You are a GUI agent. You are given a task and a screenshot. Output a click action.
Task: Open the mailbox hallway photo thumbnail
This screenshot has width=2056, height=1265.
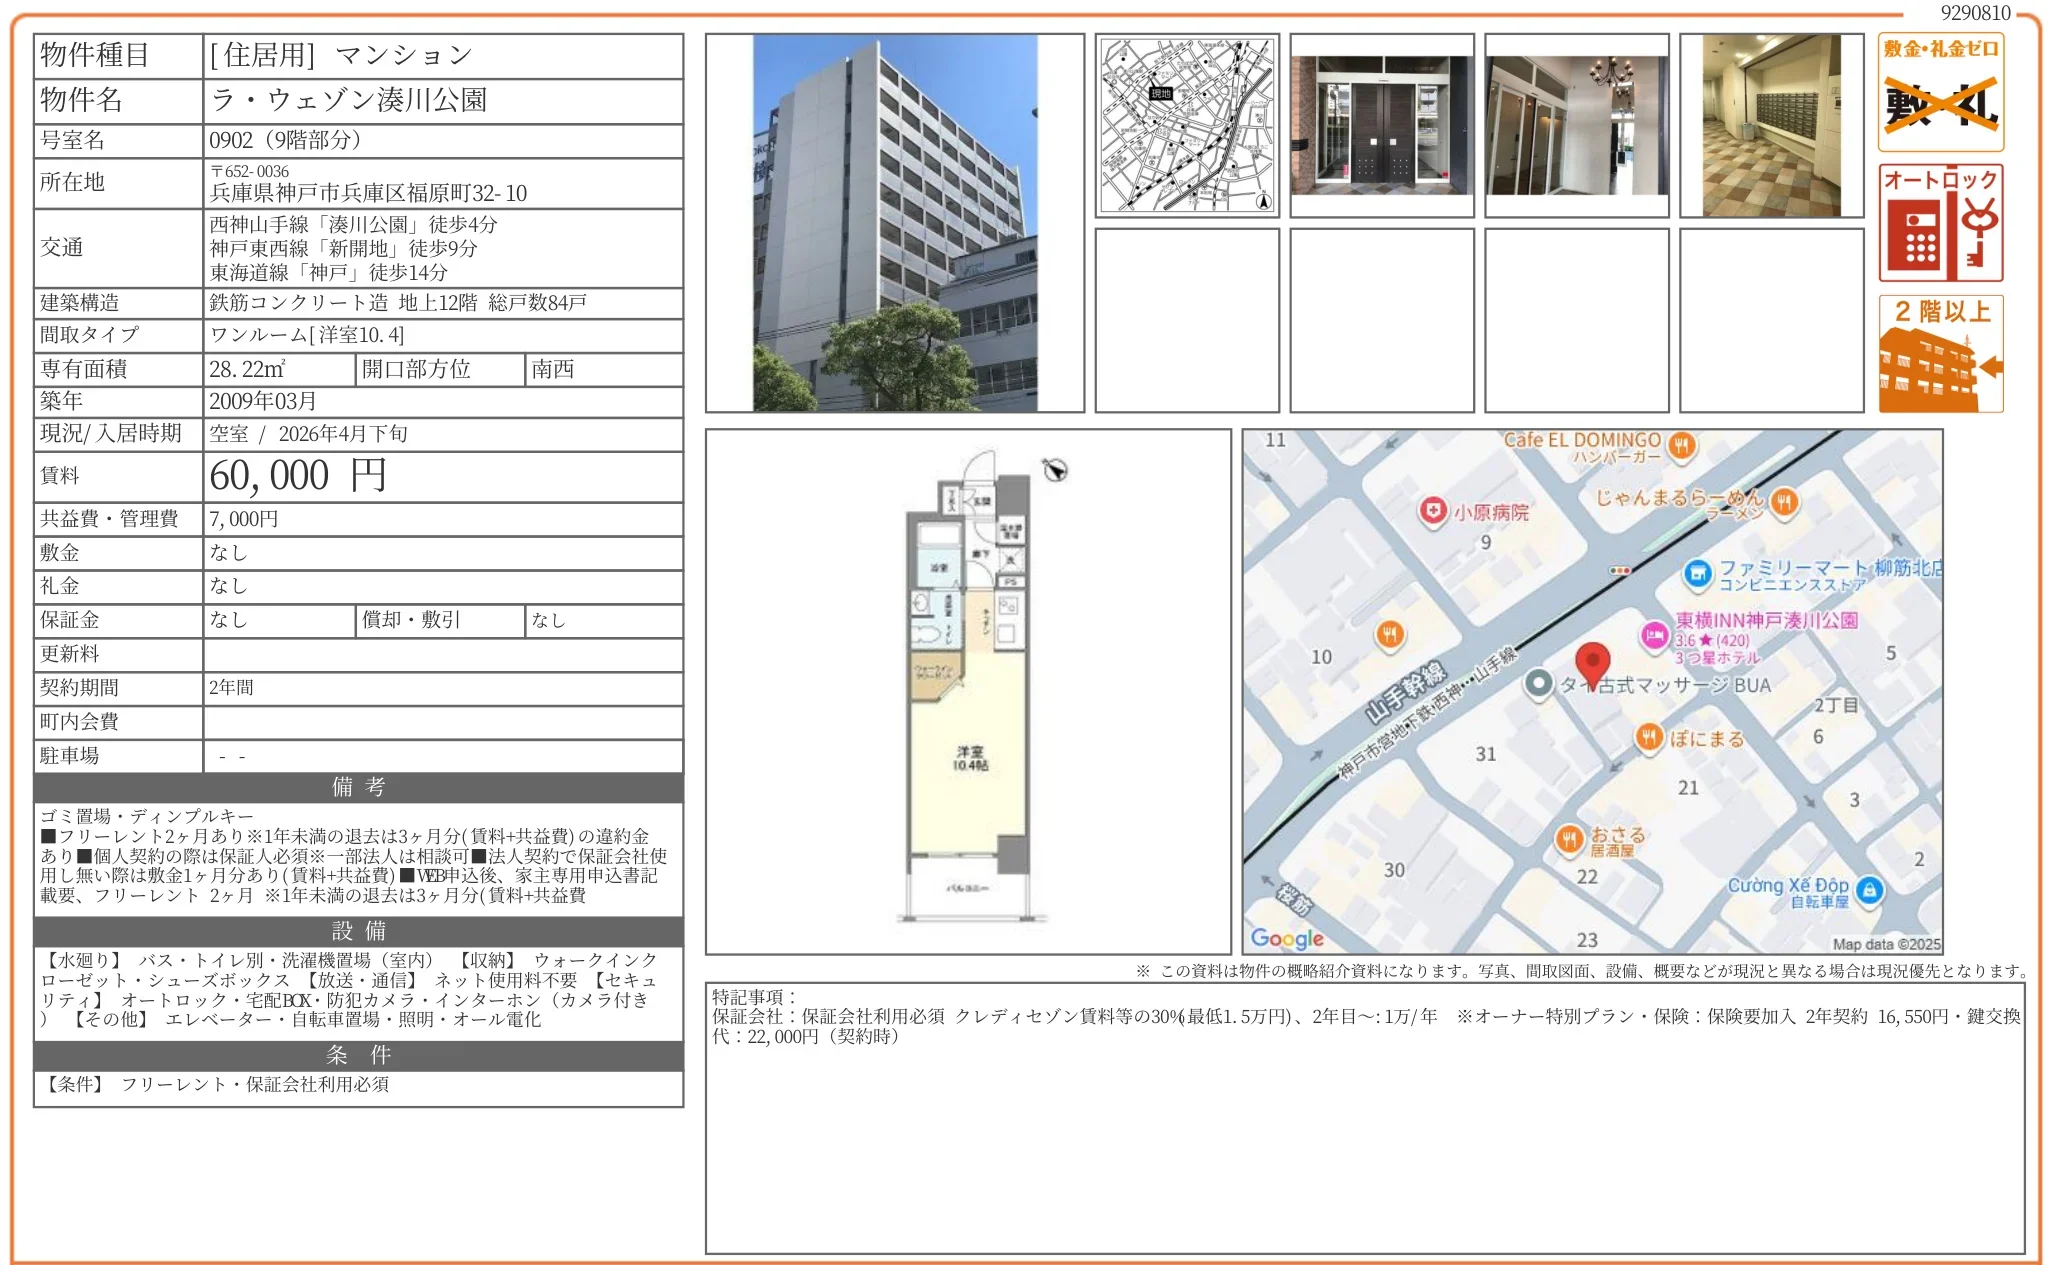point(1771,125)
